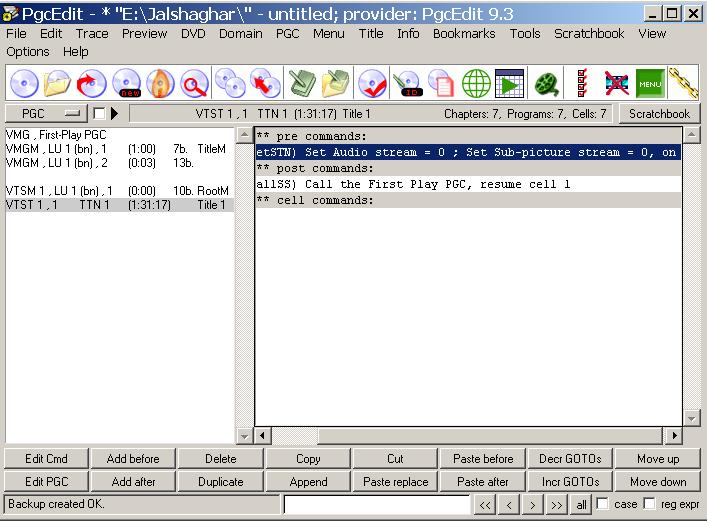Open the Domain menu
Image resolution: width=707 pixels, height=521 pixels.
[x=240, y=34]
